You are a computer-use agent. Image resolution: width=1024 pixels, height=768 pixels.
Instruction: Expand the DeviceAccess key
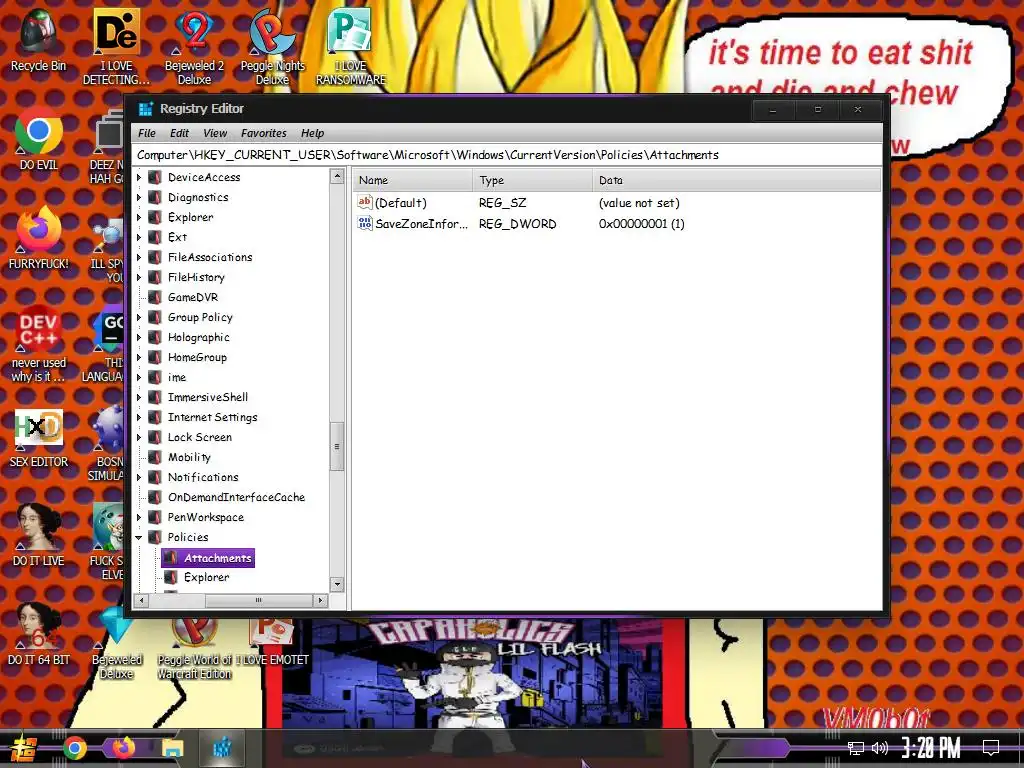click(138, 177)
